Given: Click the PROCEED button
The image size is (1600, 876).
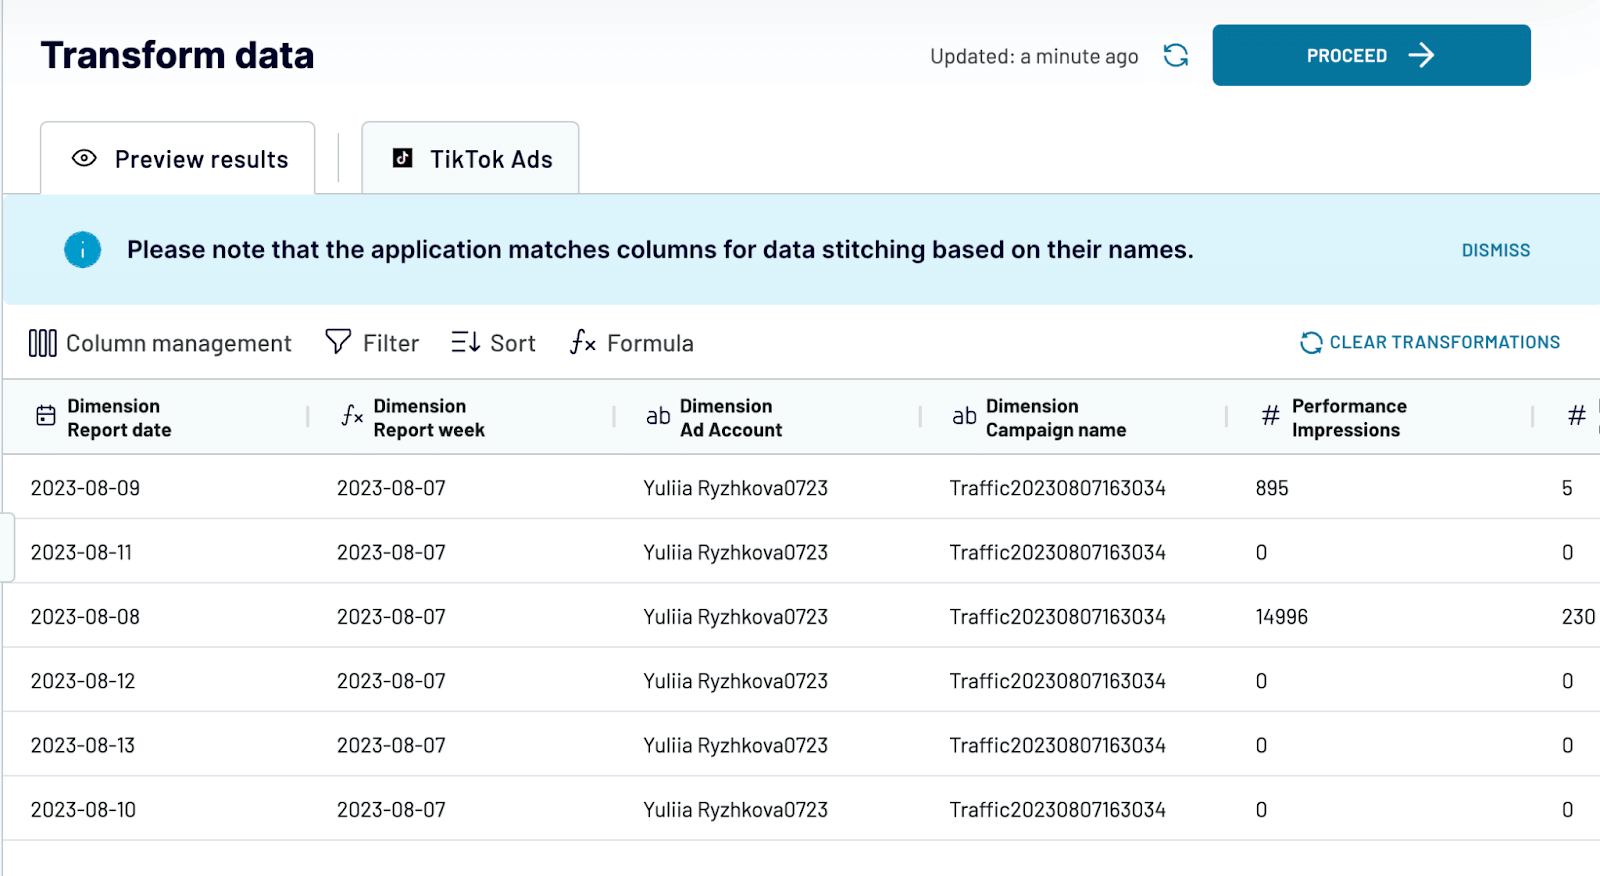Looking at the screenshot, I should tap(1371, 55).
